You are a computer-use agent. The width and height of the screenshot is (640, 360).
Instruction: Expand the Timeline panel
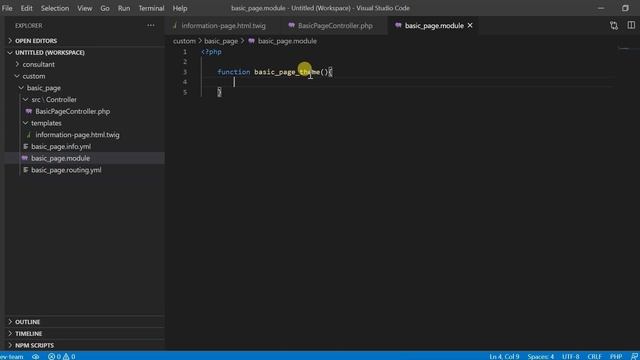pyautogui.click(x=84, y=334)
